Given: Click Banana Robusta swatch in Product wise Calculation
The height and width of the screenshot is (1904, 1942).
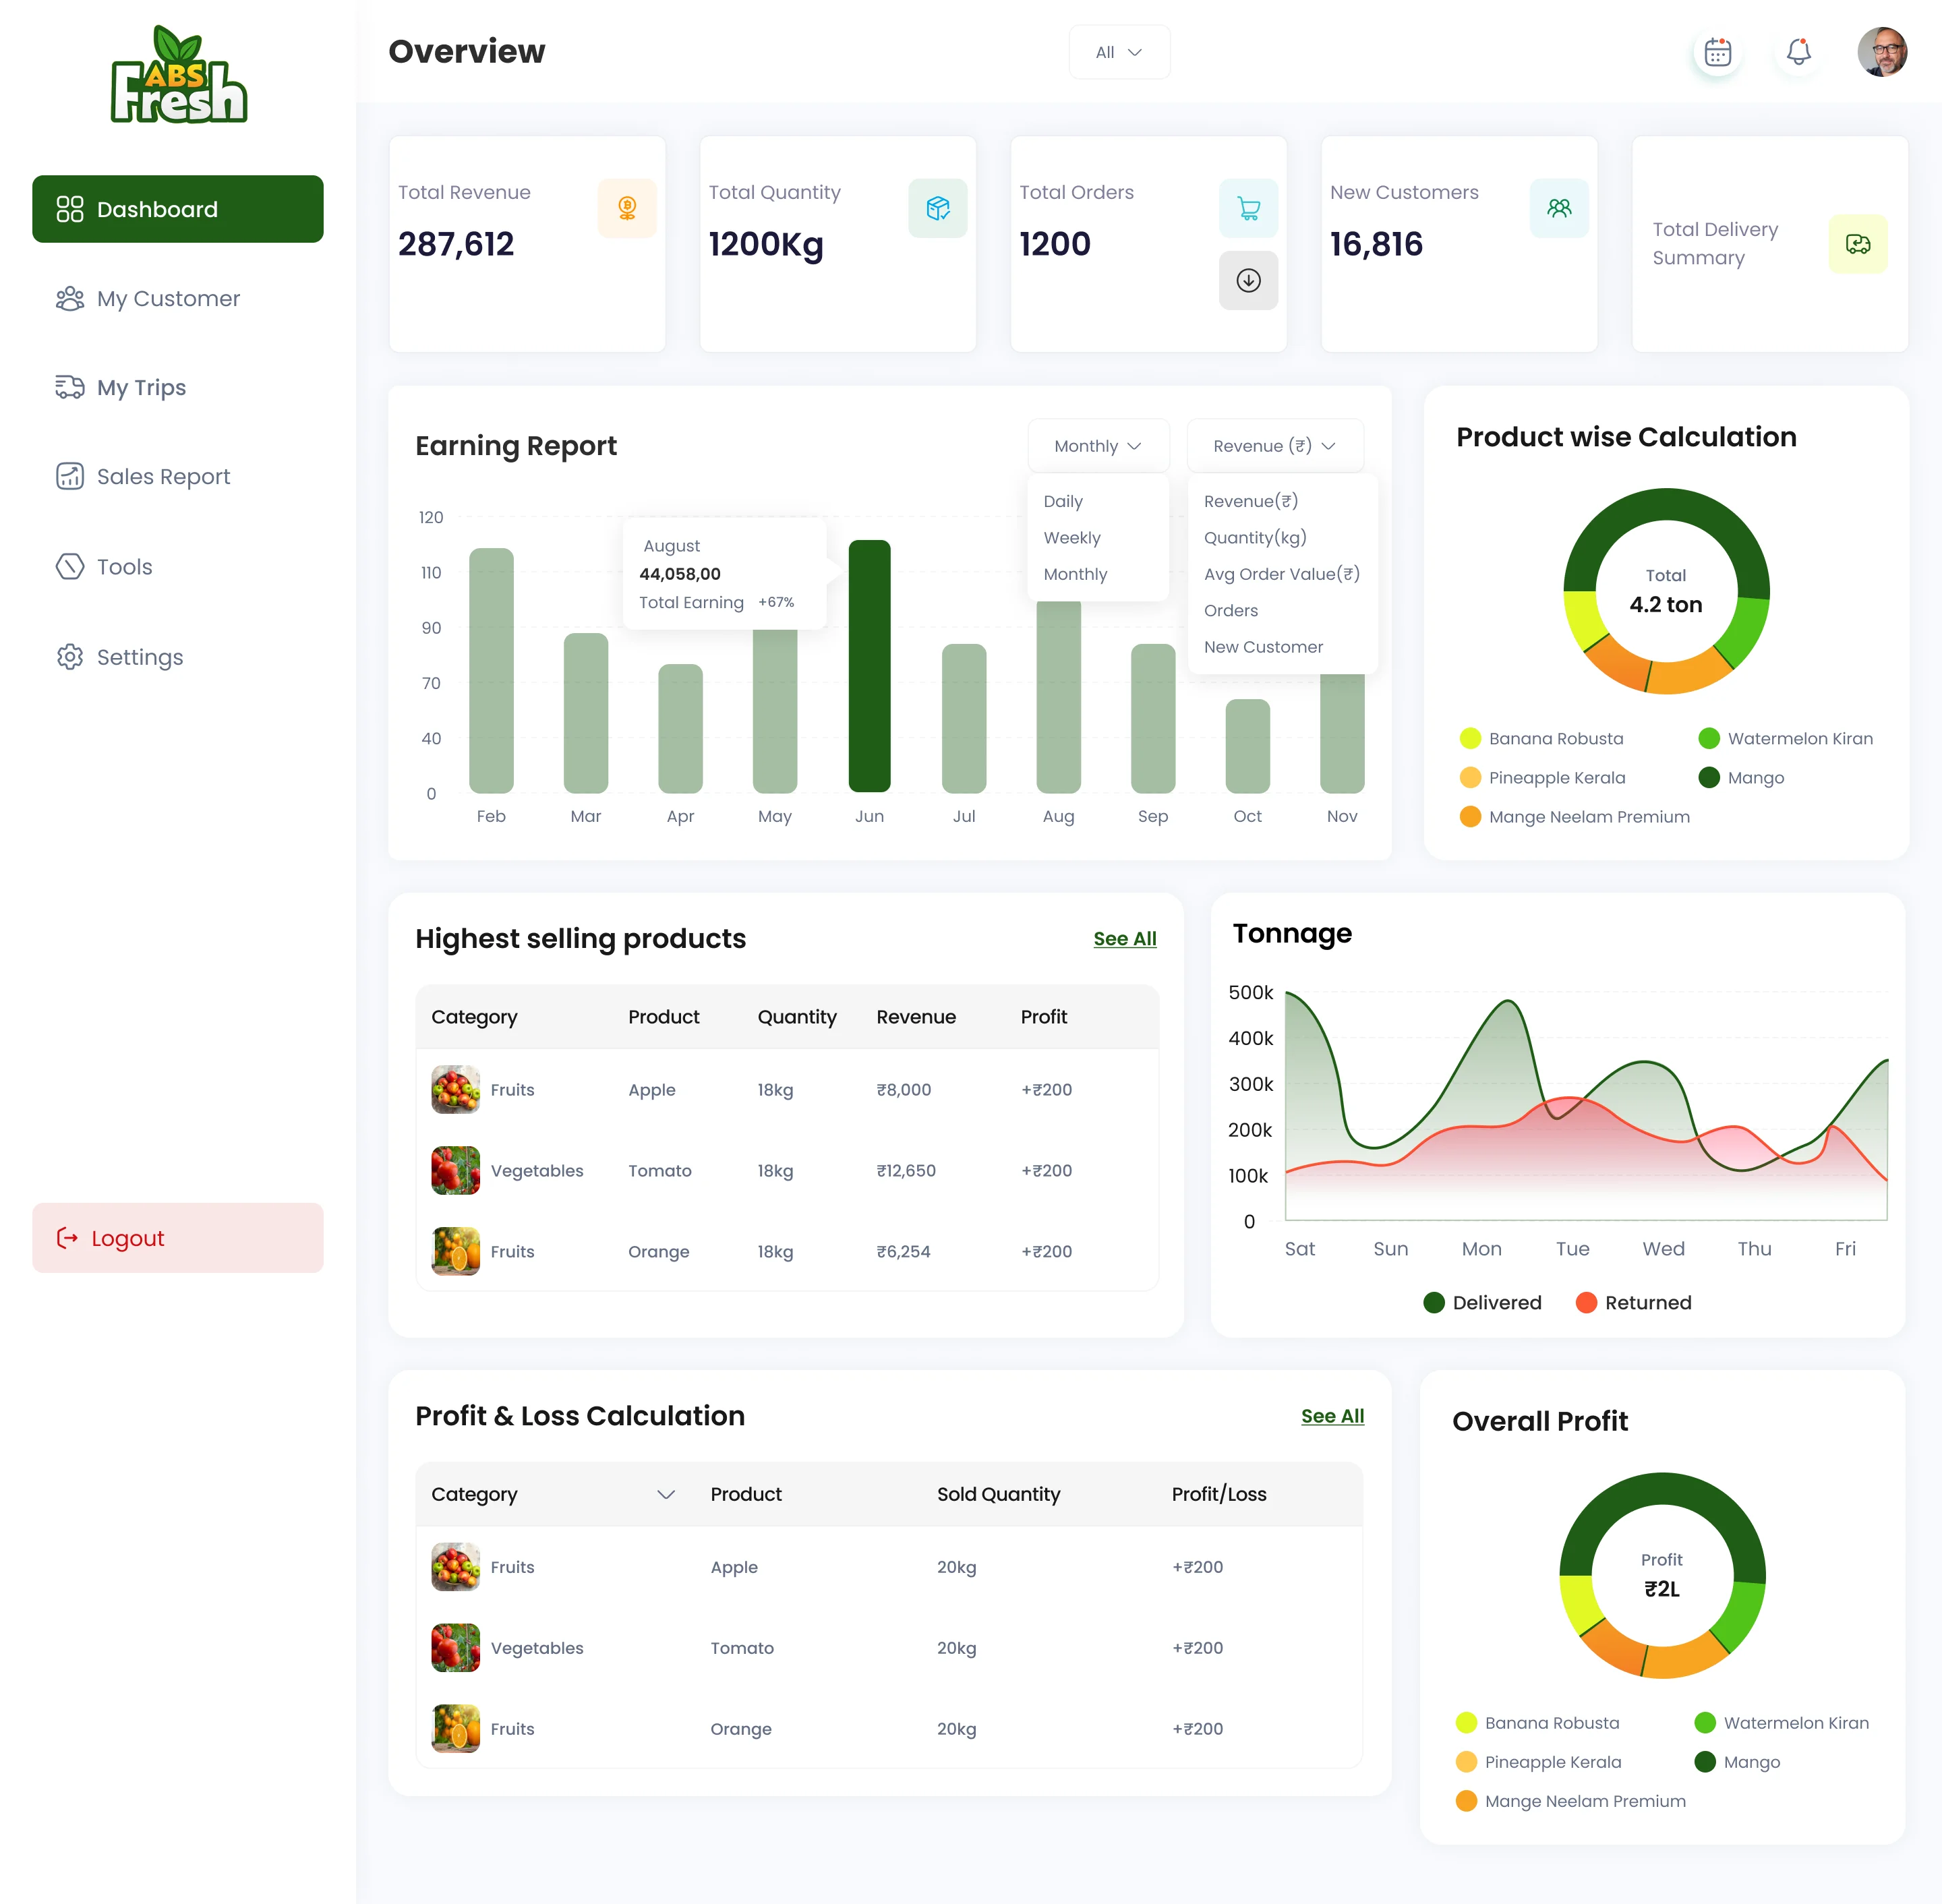Looking at the screenshot, I should [x=1470, y=738].
